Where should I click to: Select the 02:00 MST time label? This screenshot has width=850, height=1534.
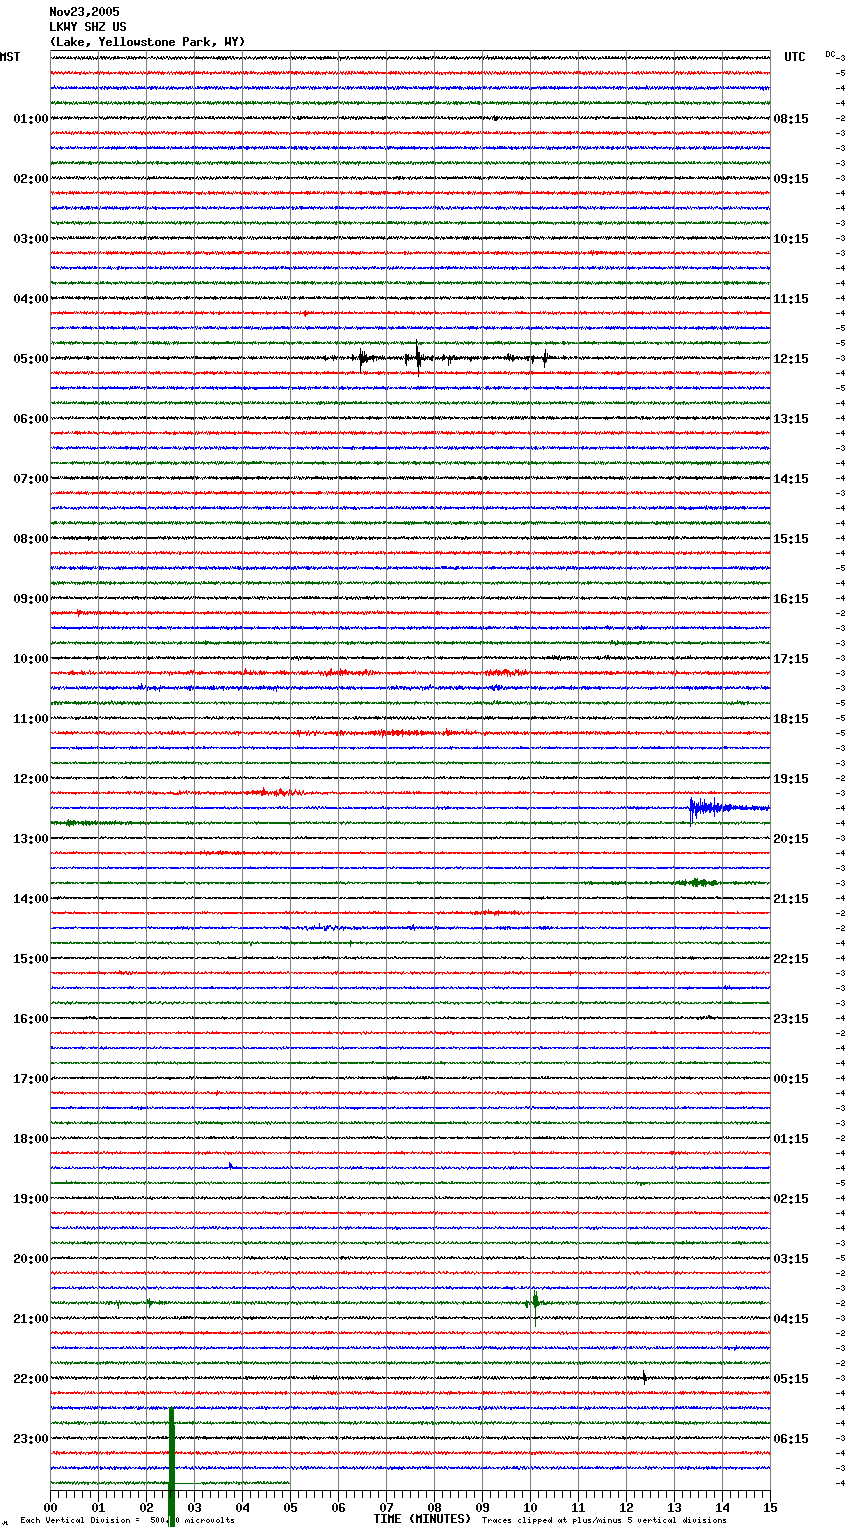(x=30, y=179)
